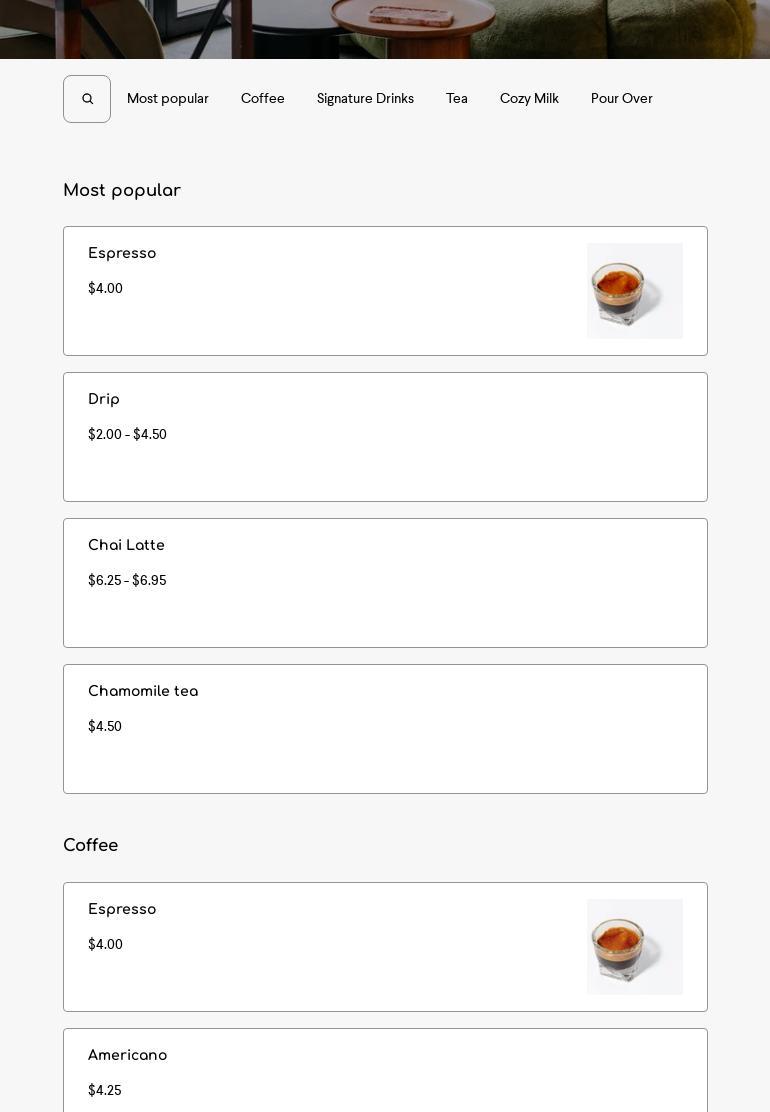The image size is (770, 1112).
Task: Jump to the Coffee category tab
Action: tap(262, 99)
